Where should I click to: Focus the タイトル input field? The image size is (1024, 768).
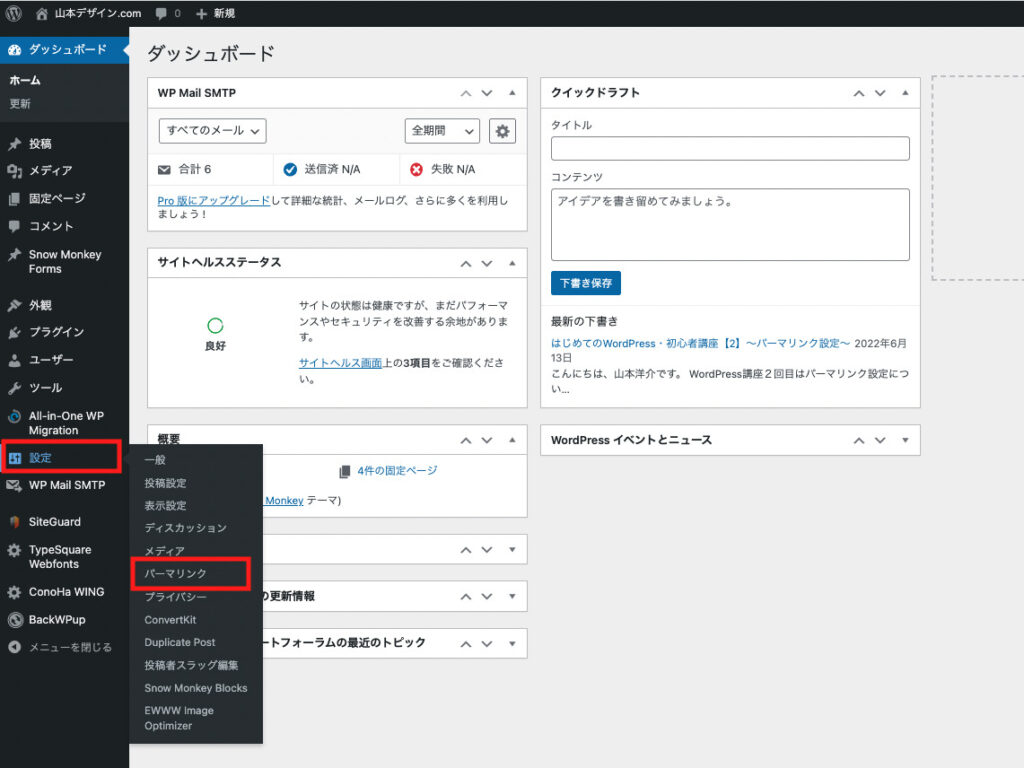730,148
